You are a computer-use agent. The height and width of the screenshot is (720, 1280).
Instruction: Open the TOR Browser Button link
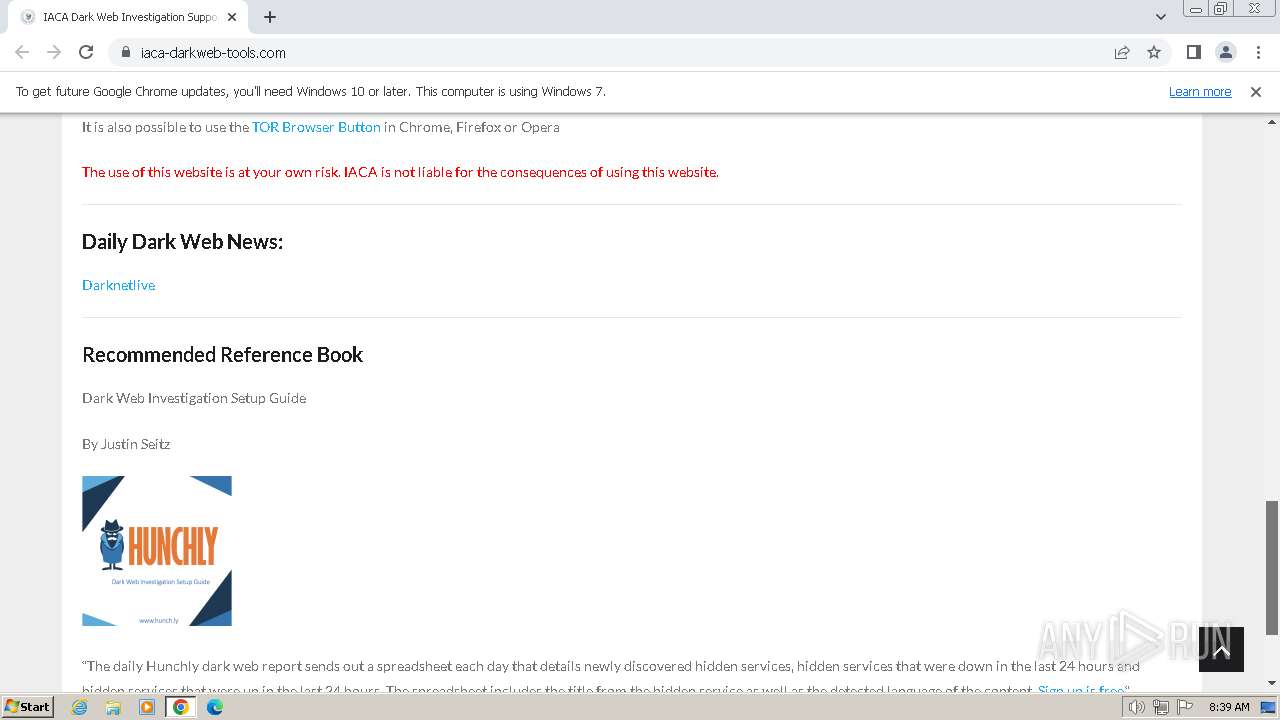(316, 127)
